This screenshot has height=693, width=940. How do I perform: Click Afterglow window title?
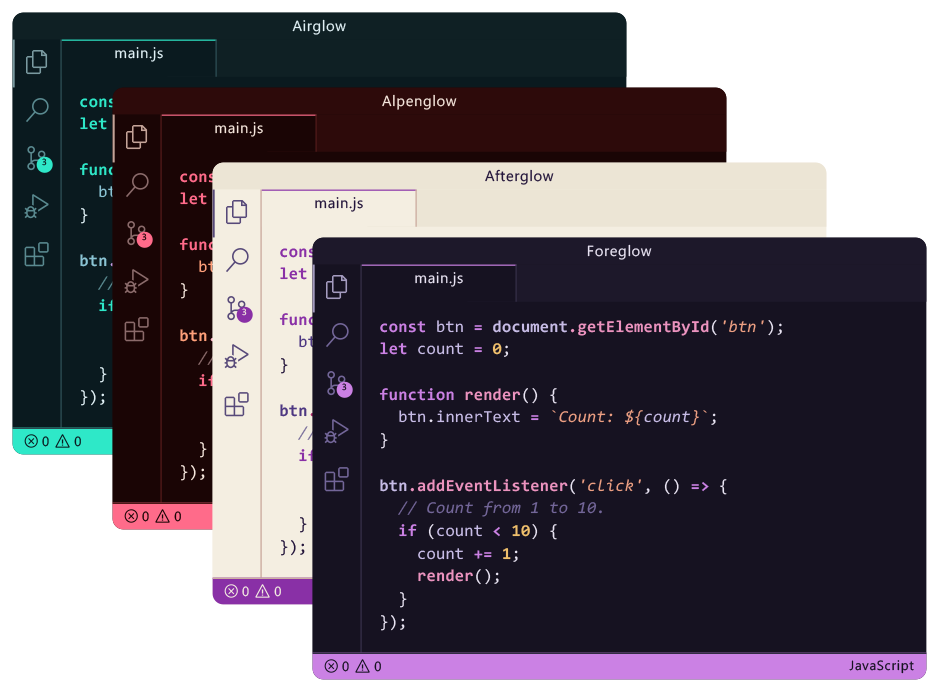[519, 176]
